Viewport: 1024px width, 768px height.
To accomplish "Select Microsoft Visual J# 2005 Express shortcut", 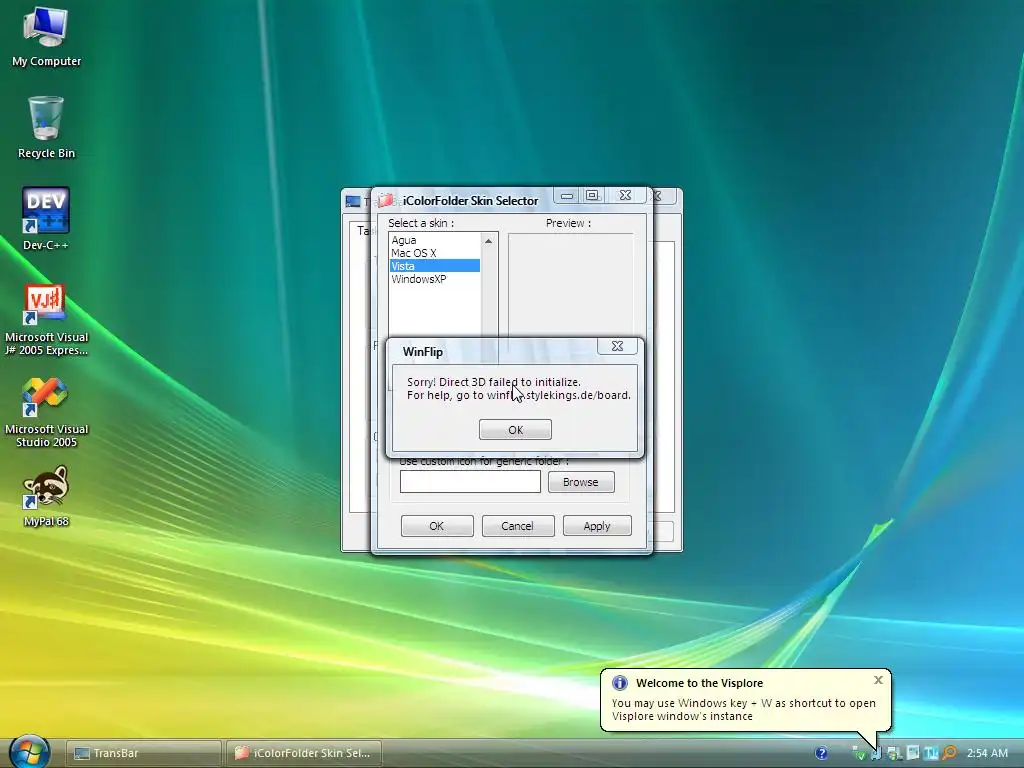I will click(46, 320).
